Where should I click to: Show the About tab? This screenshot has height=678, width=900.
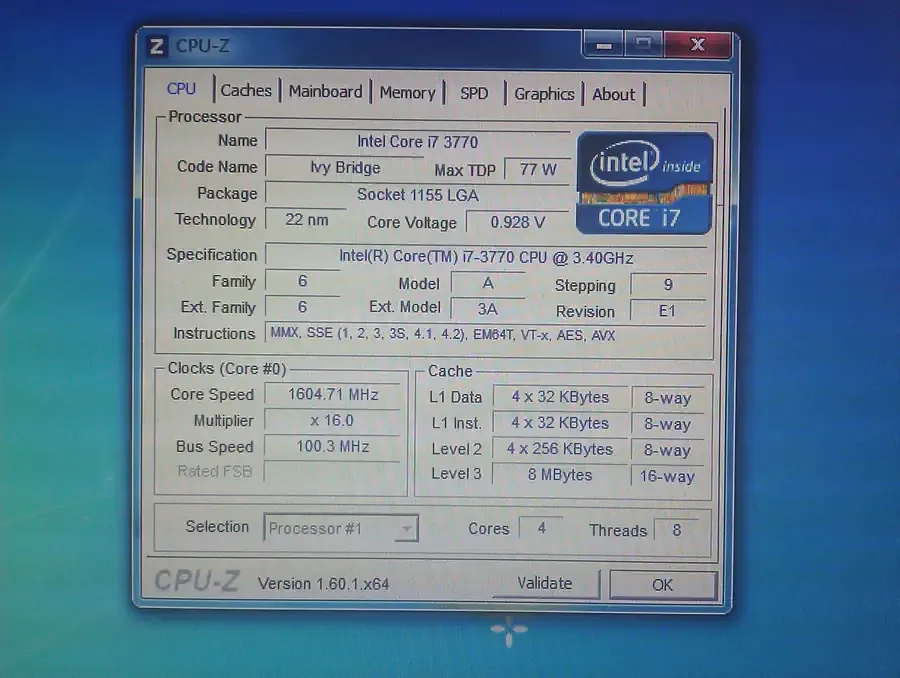point(614,95)
